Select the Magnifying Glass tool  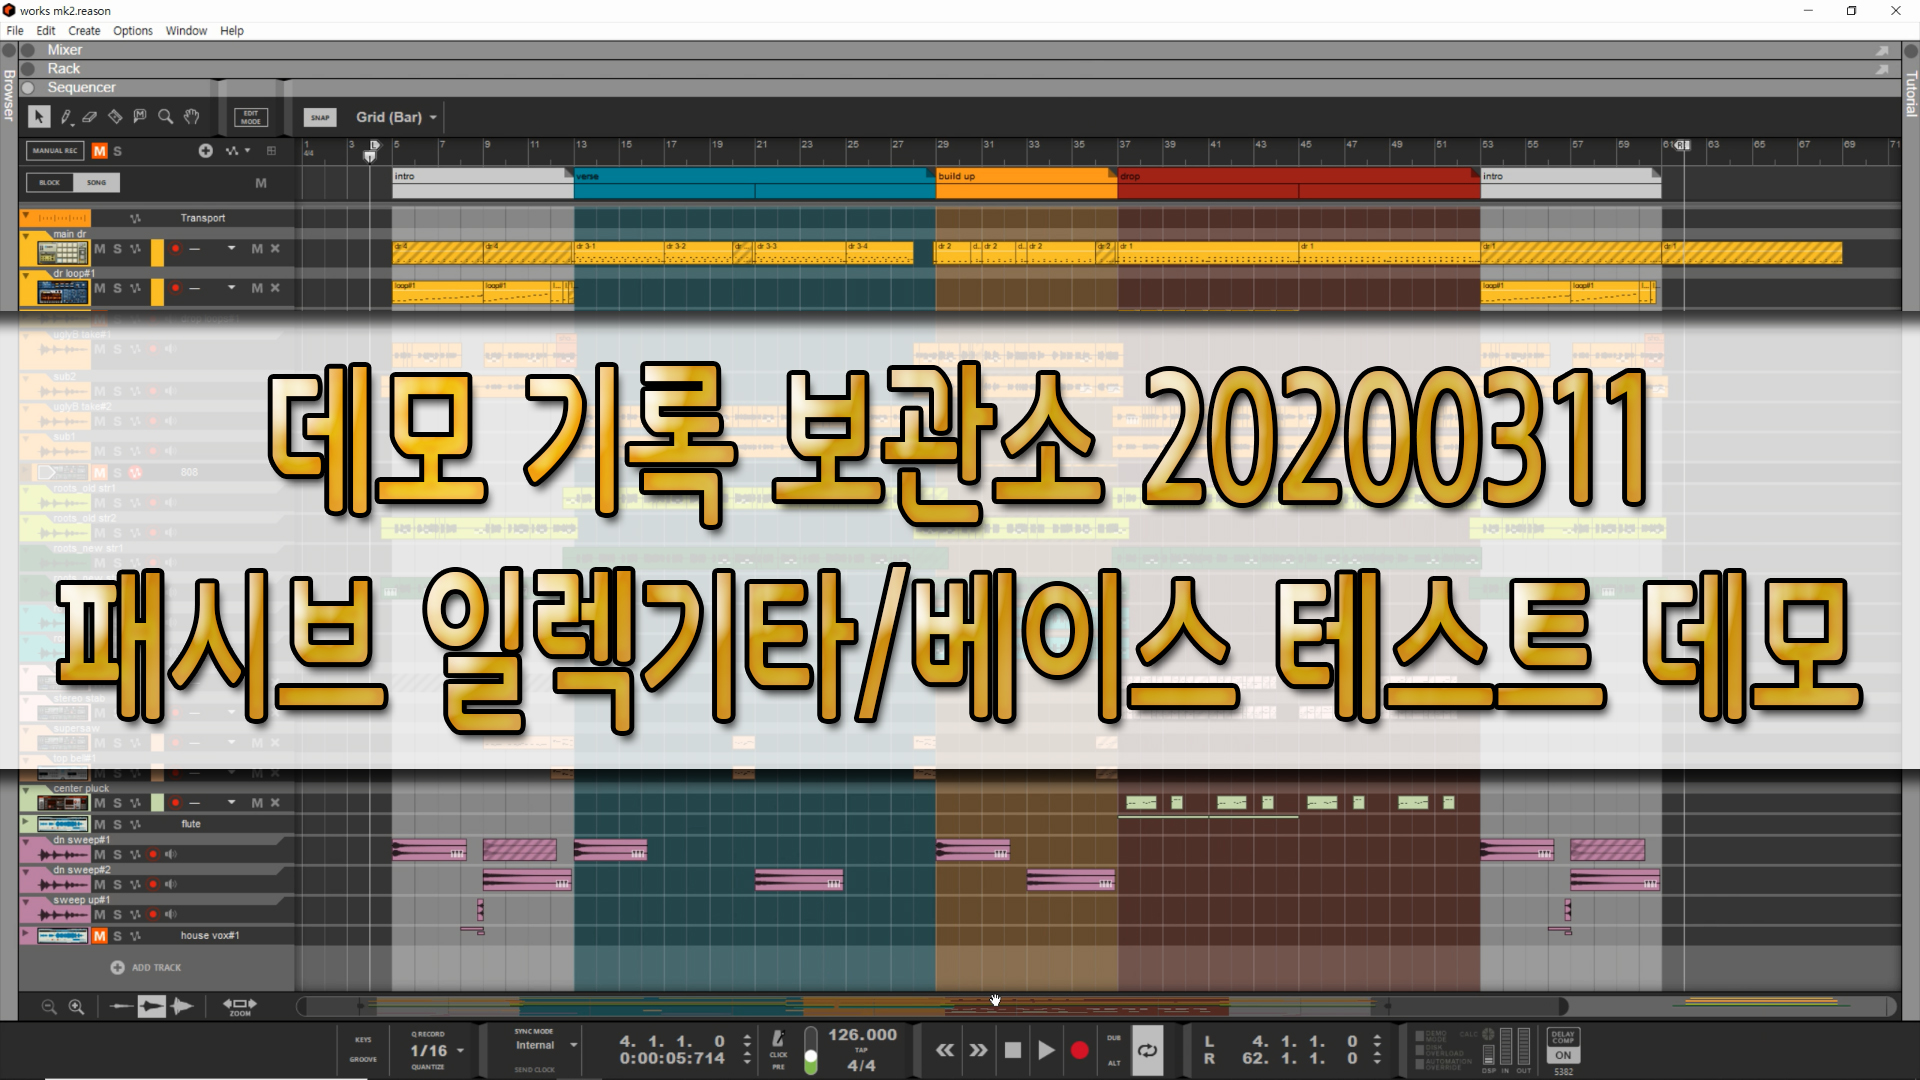pyautogui.click(x=166, y=117)
